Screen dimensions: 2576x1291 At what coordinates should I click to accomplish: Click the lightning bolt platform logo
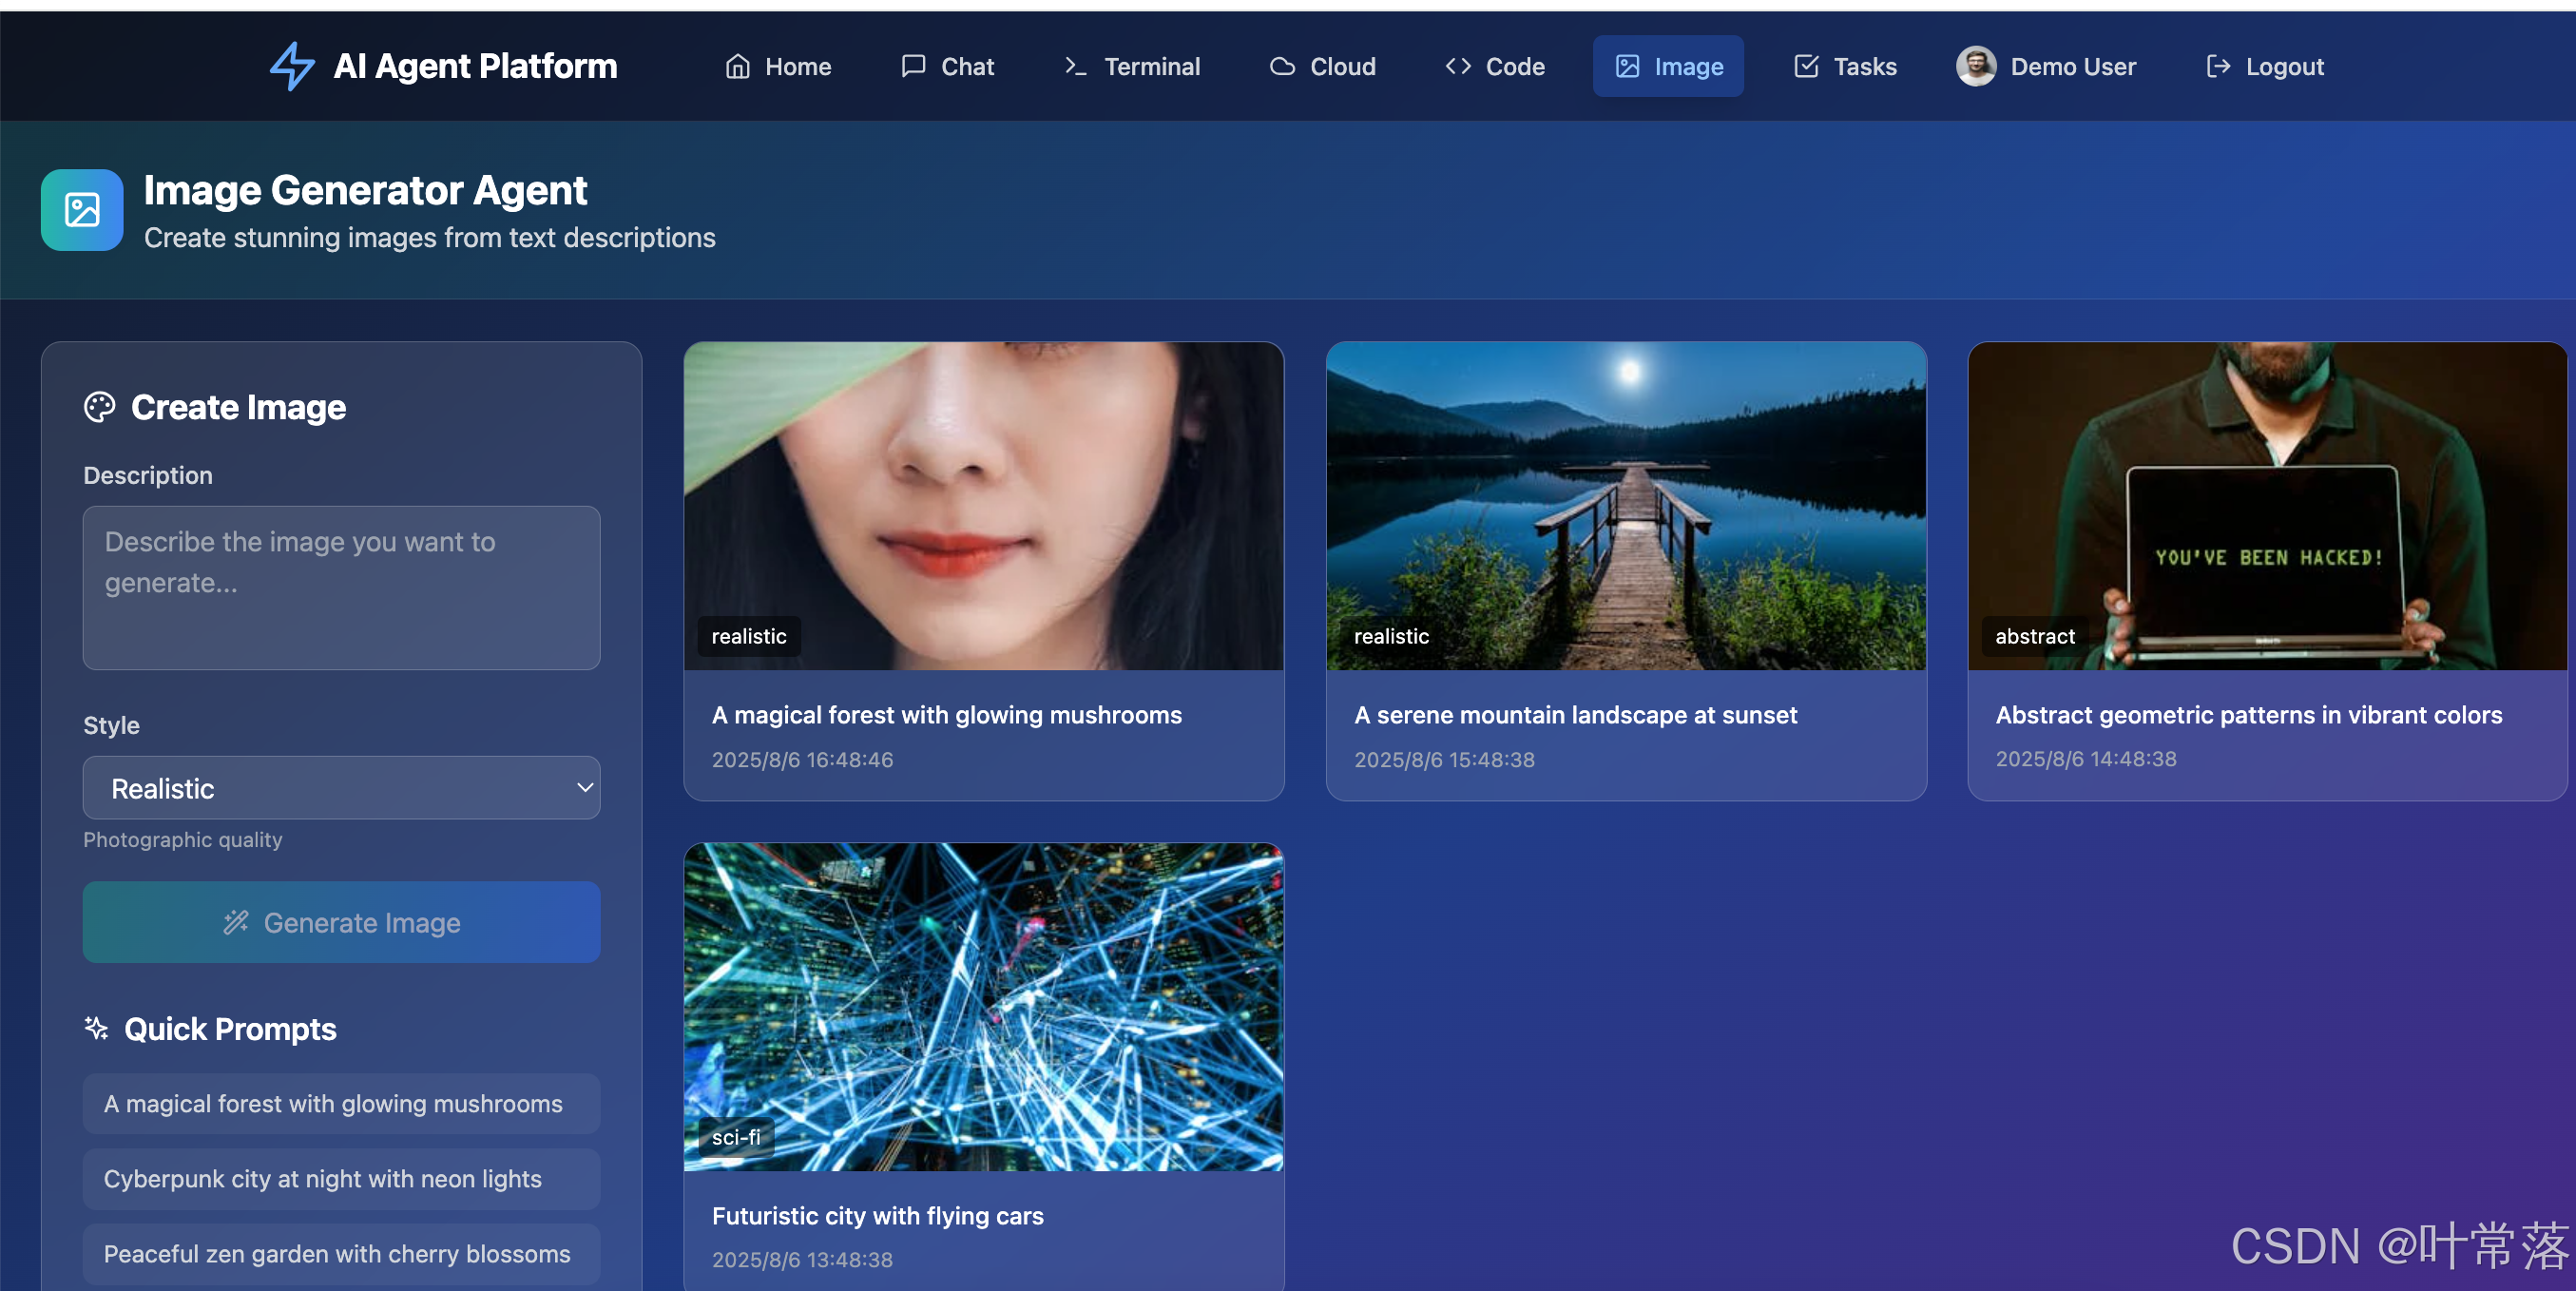pyautogui.click(x=292, y=66)
